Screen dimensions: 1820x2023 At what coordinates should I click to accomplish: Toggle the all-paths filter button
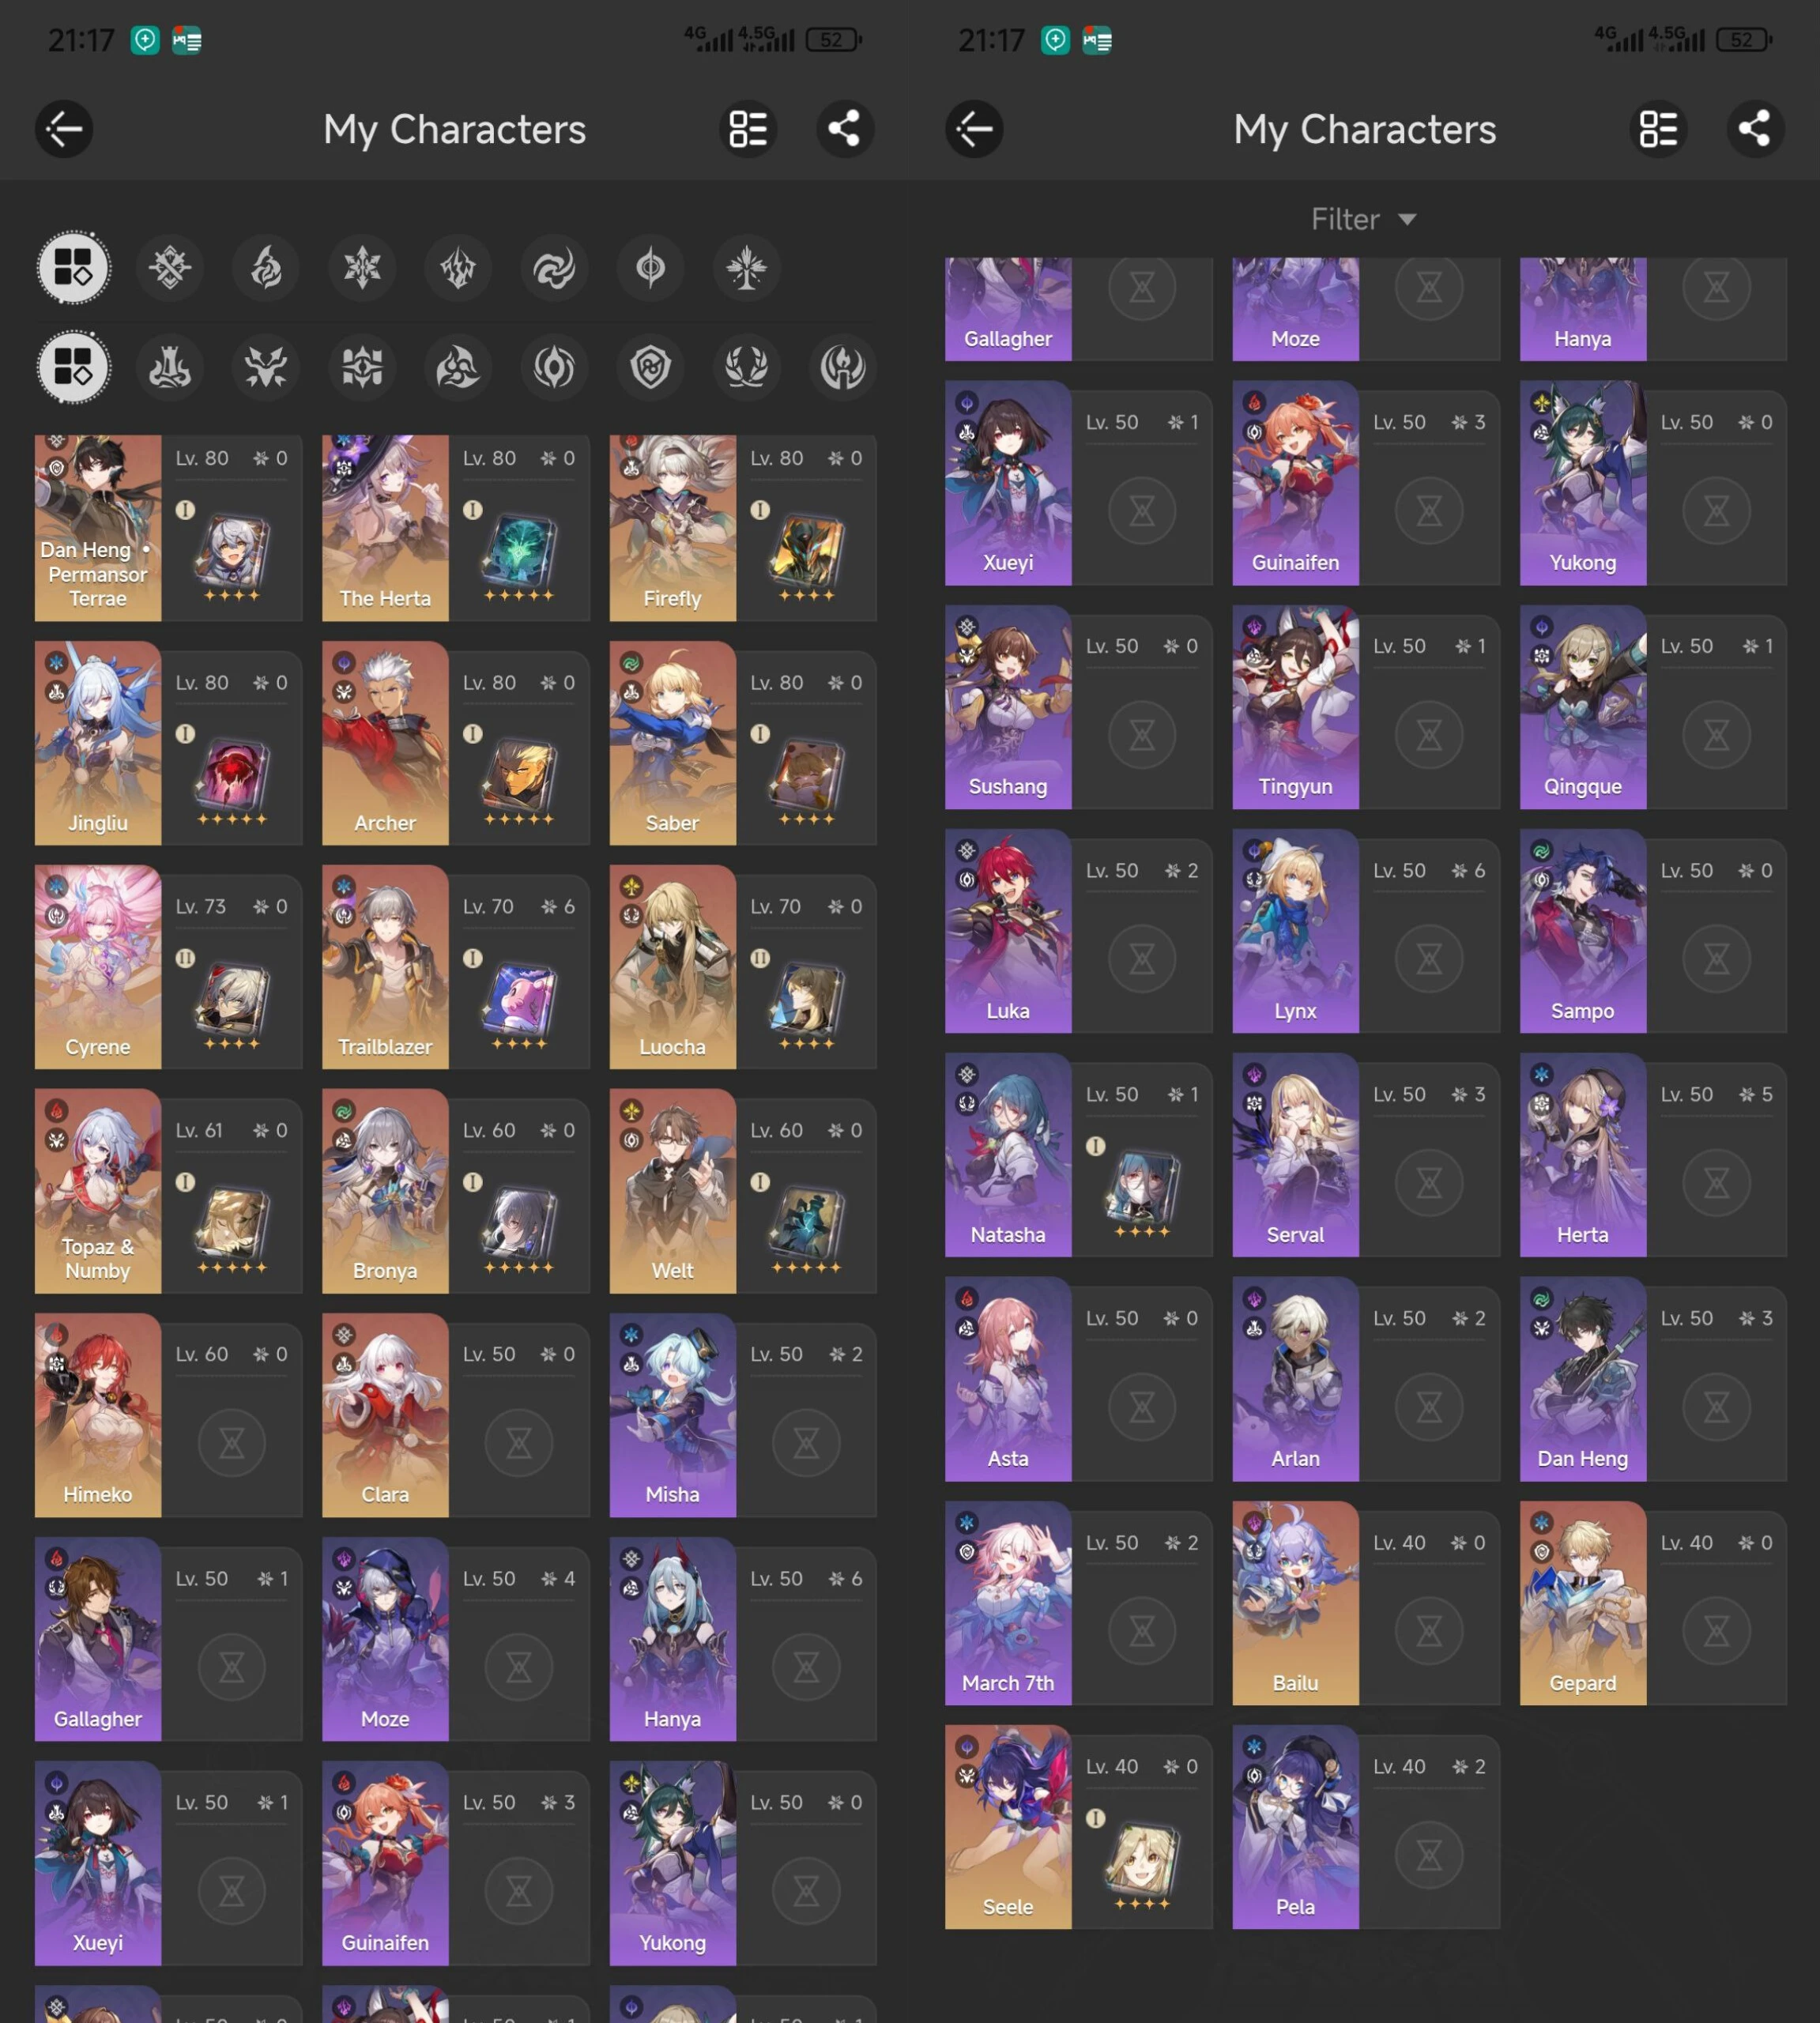tap(73, 367)
